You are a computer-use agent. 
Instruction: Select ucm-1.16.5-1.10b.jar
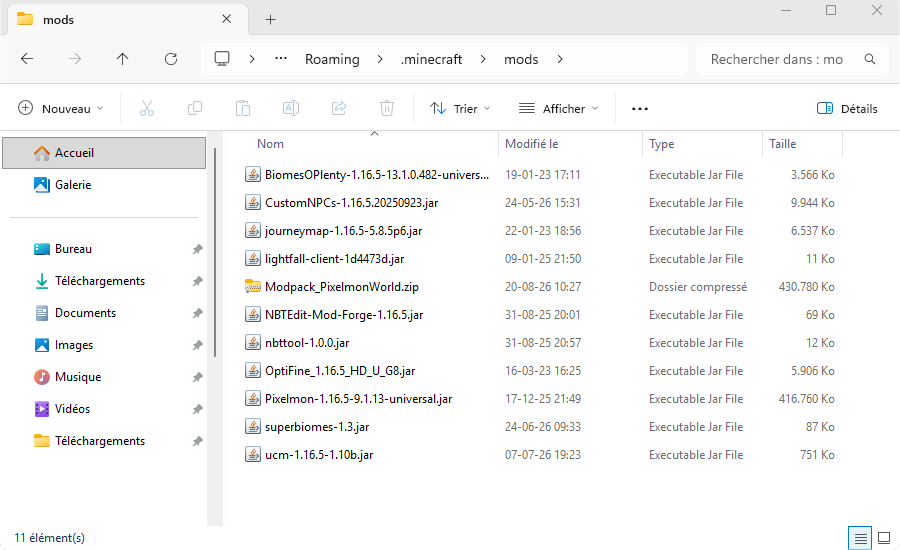point(319,455)
